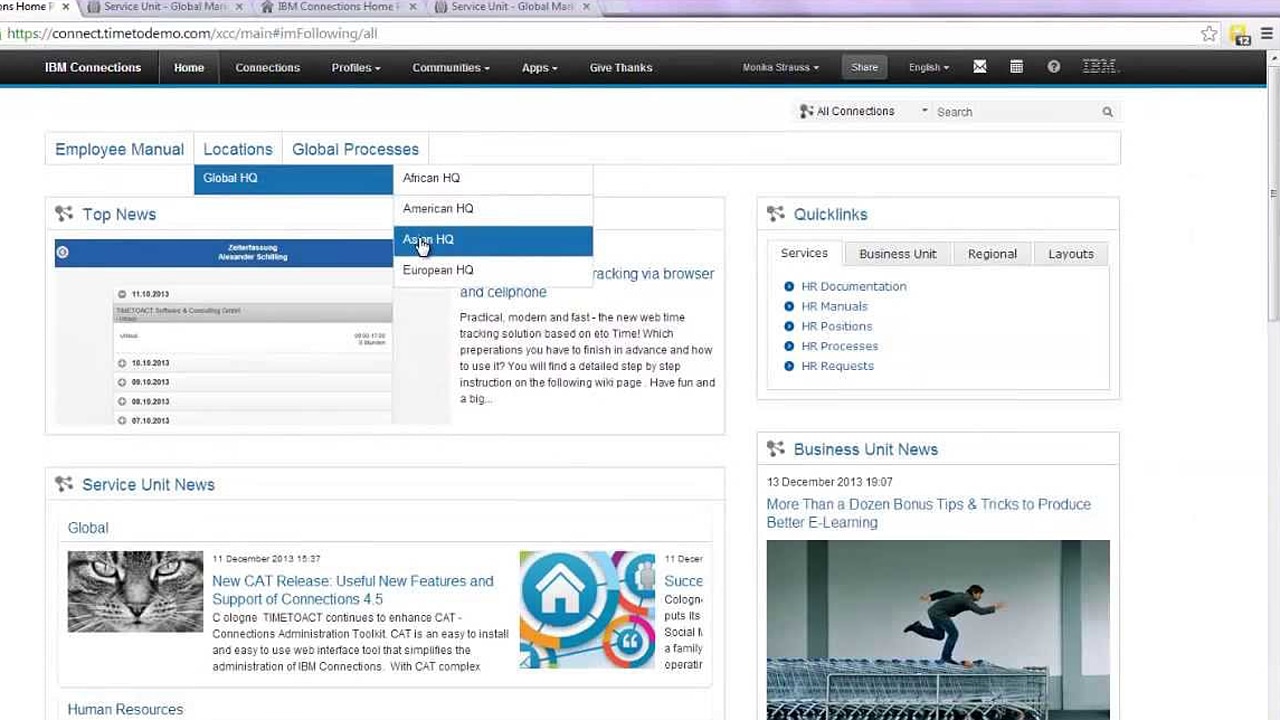Bookmark page with the star icon
The width and height of the screenshot is (1280, 720).
point(1209,34)
